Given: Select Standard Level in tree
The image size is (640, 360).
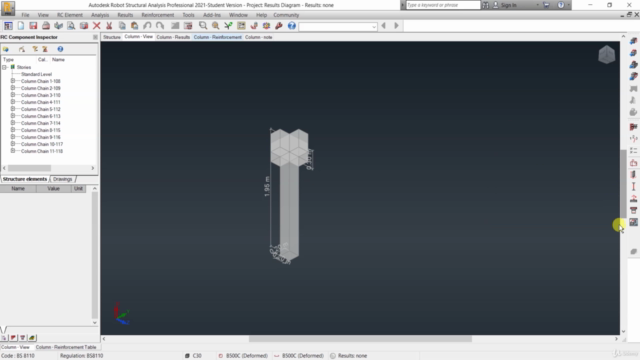Looking at the screenshot, I should (36, 74).
